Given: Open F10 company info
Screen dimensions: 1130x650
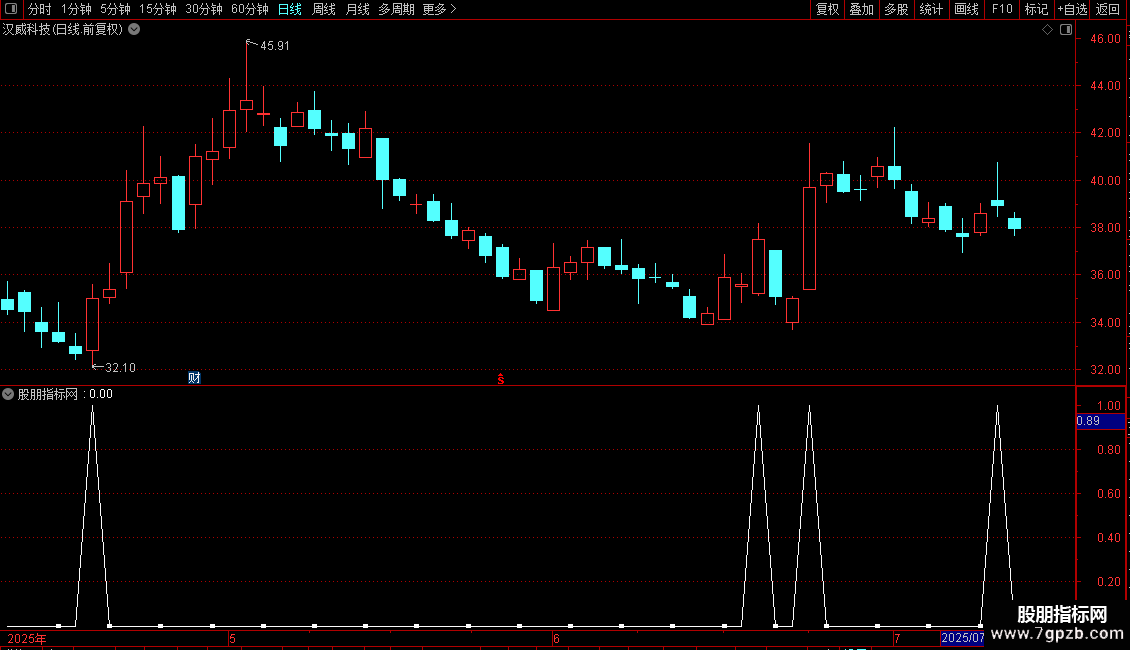Looking at the screenshot, I should 1002,9.
